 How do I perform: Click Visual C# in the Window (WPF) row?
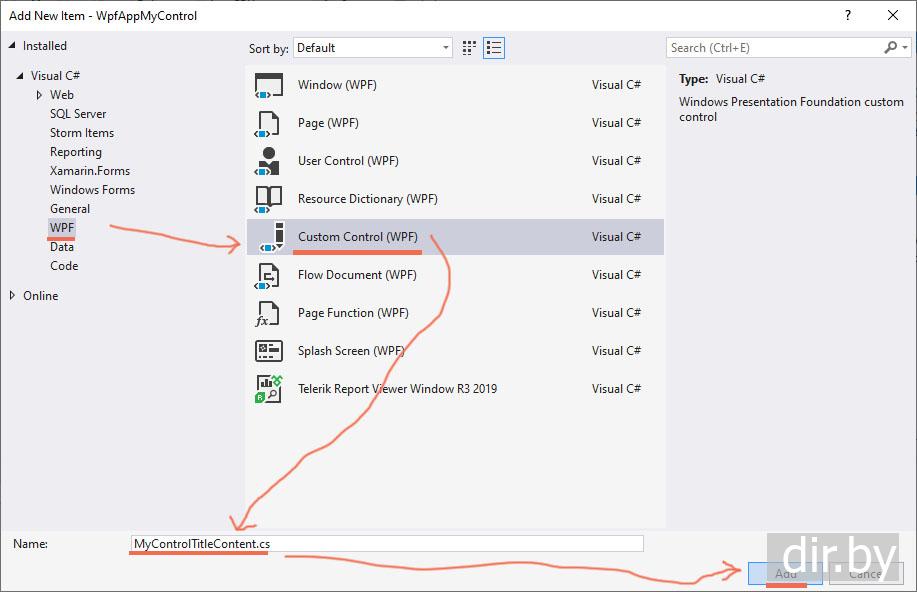click(x=616, y=85)
